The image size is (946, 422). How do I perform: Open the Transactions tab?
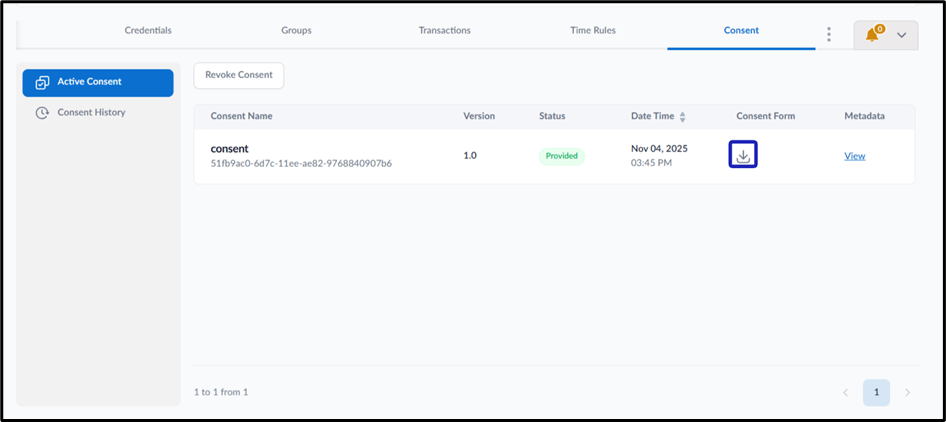coord(445,30)
